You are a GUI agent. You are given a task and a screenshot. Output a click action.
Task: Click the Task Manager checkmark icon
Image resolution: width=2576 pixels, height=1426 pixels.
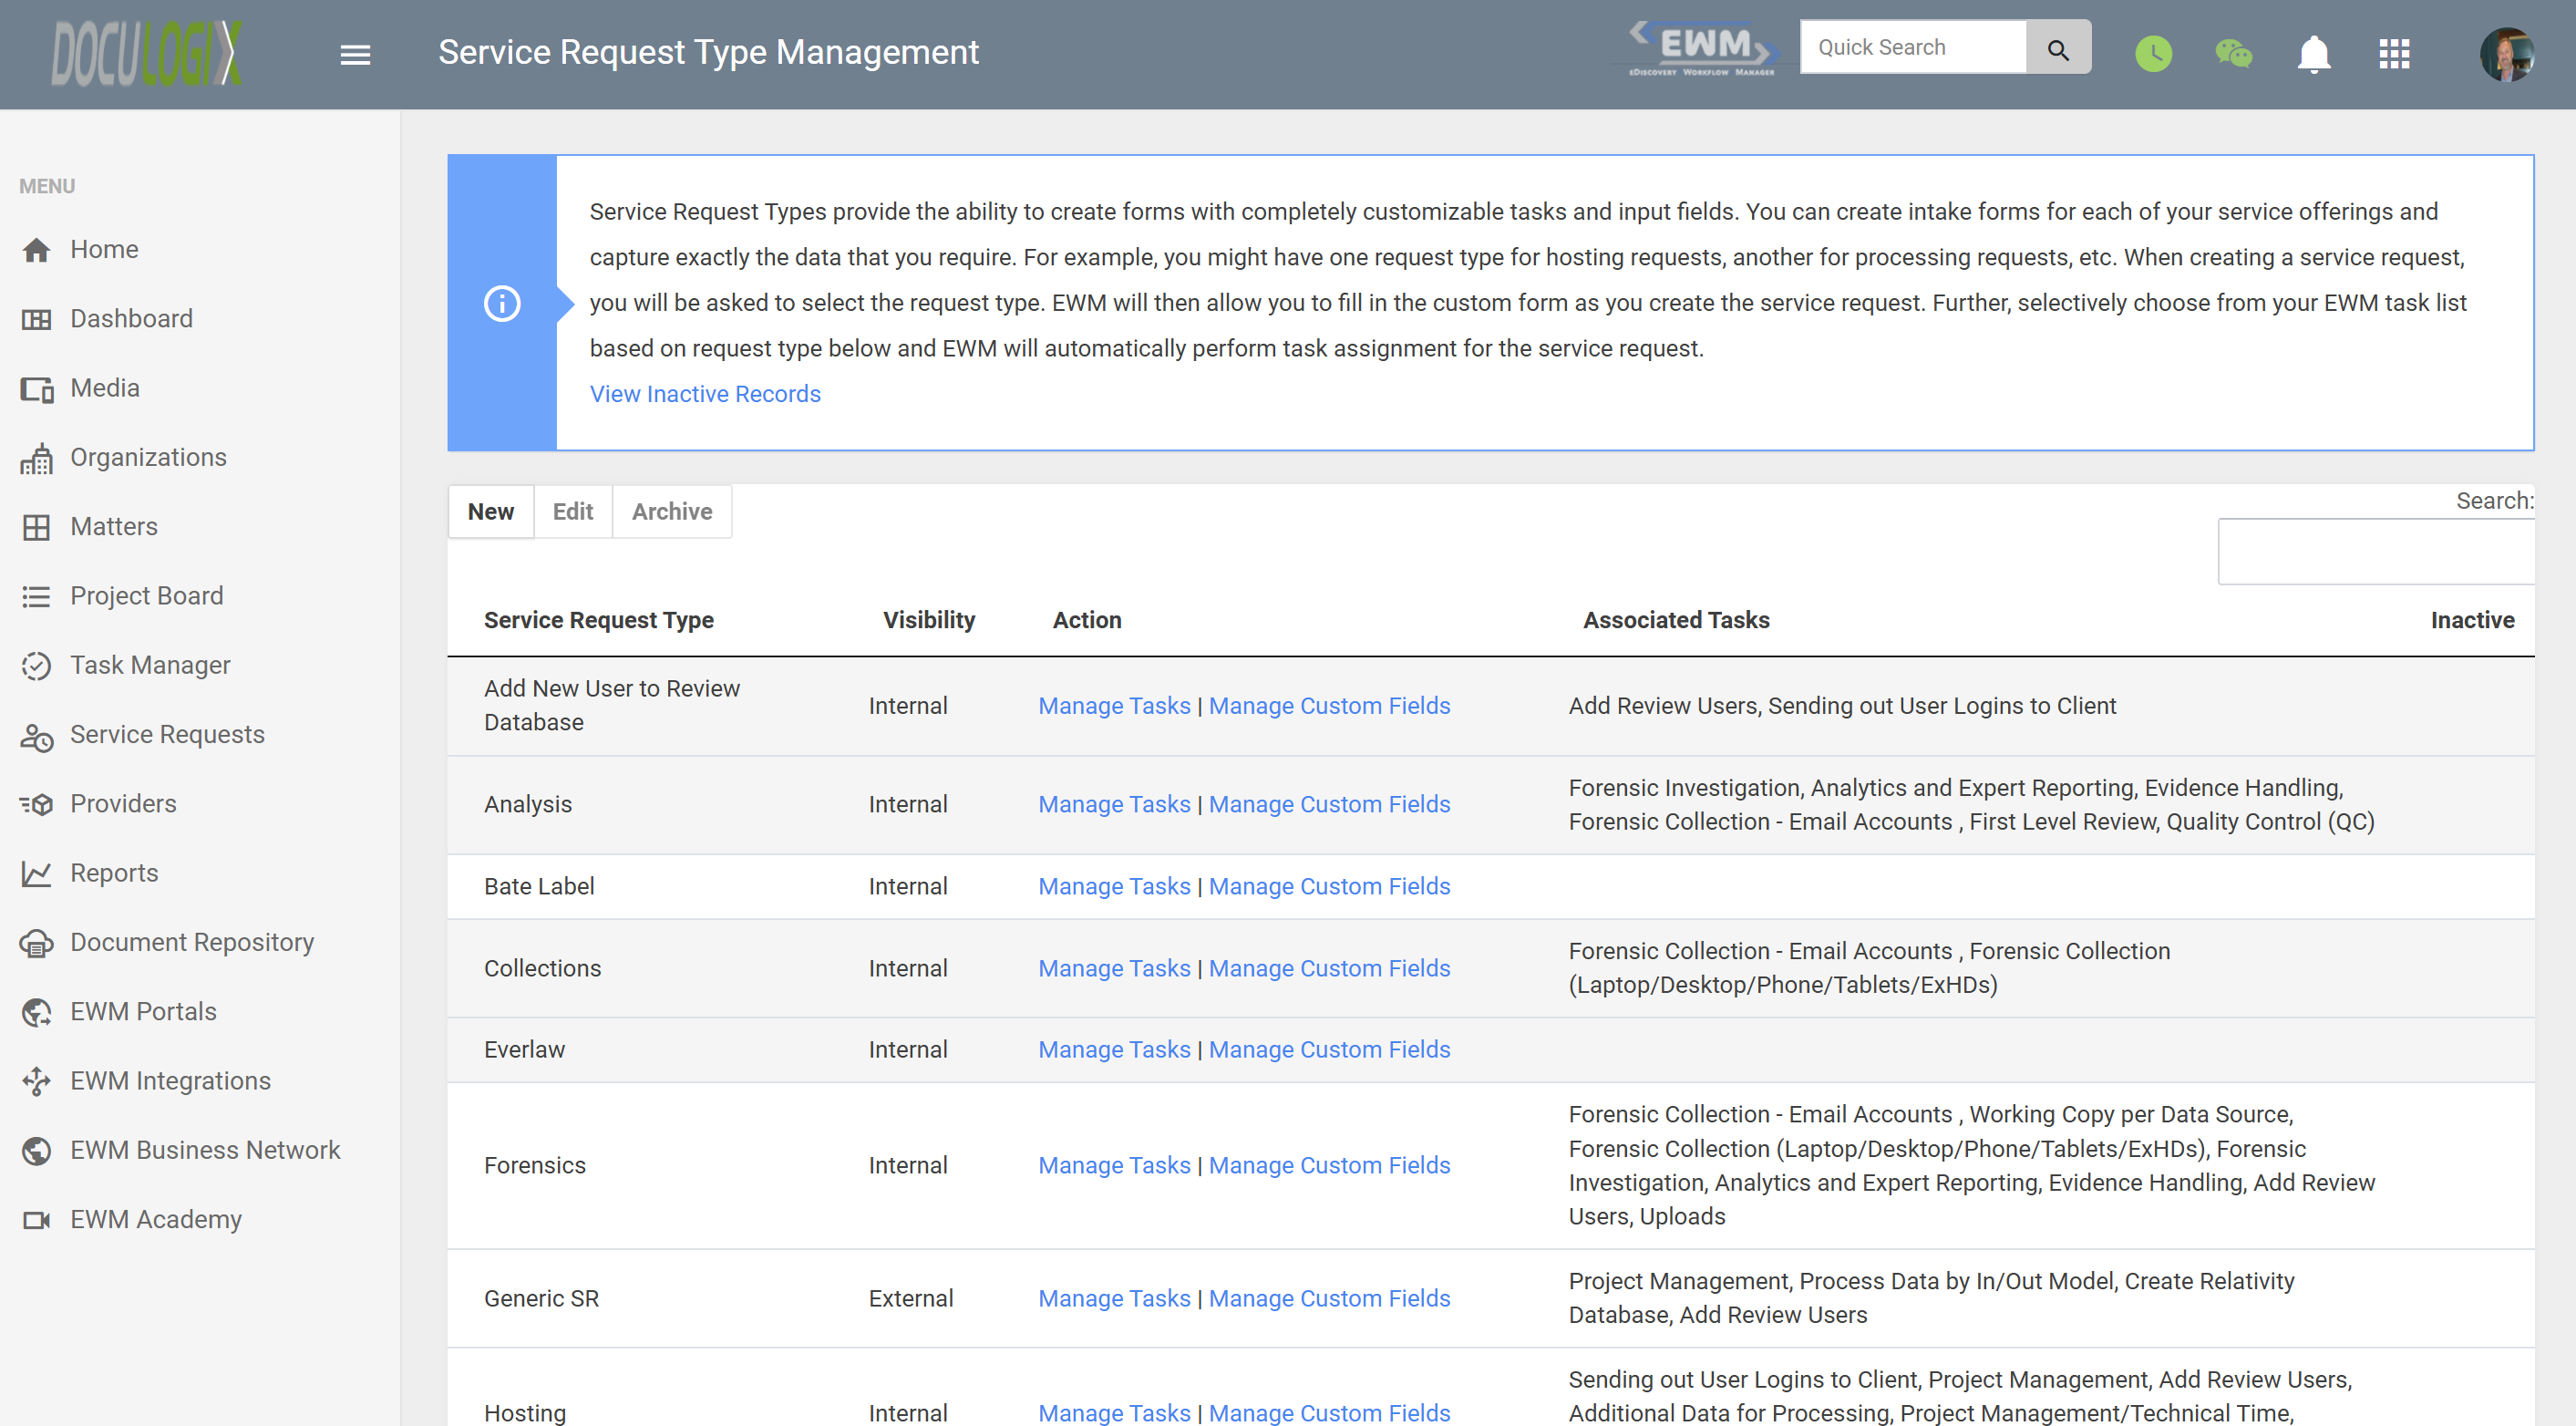point(37,665)
